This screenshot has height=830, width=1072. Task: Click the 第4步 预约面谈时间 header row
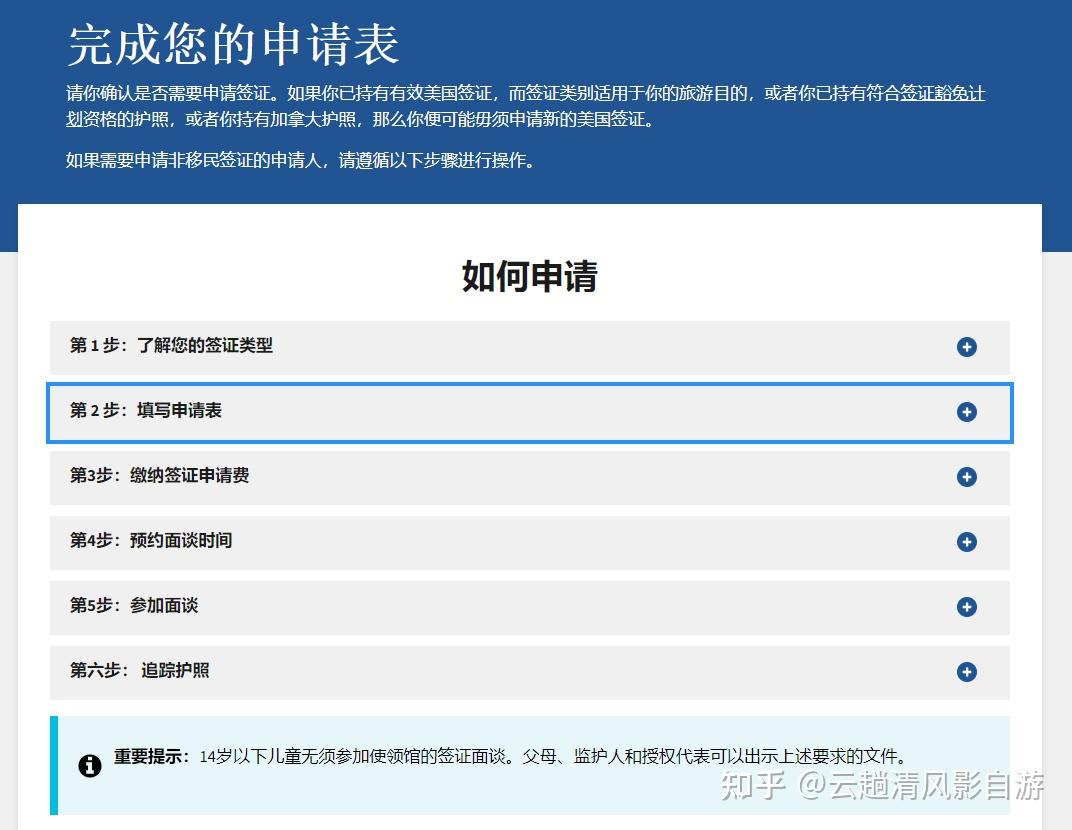point(400,542)
